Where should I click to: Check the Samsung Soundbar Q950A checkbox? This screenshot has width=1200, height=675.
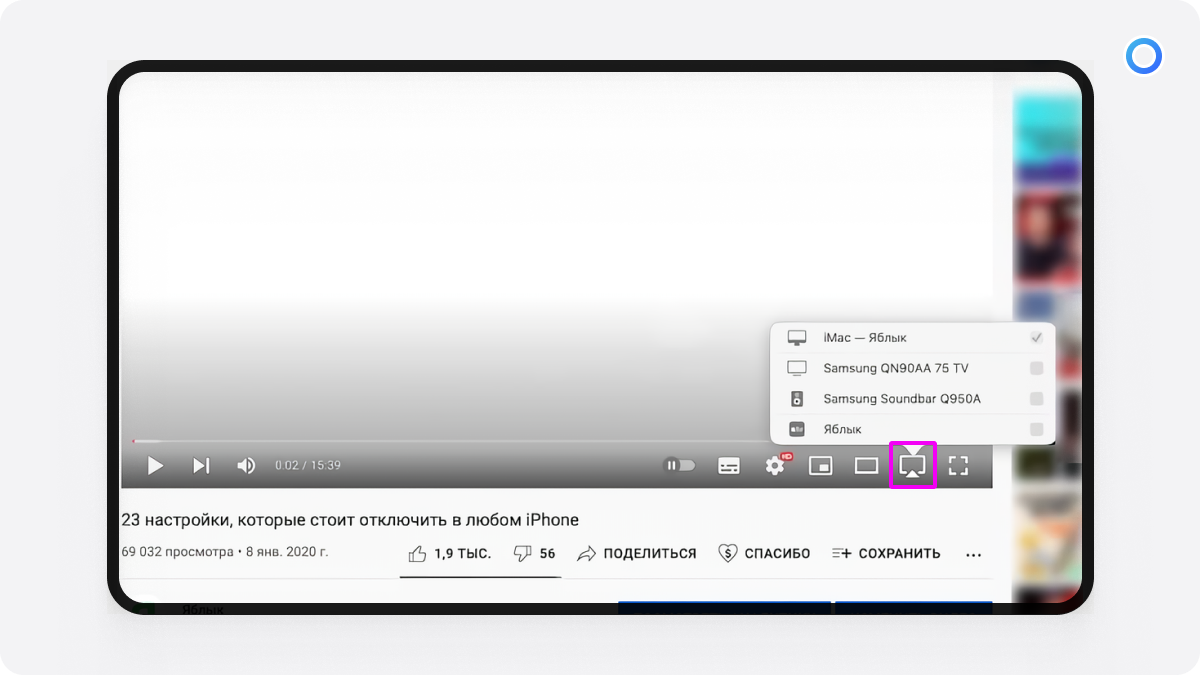pyautogui.click(x=1036, y=399)
